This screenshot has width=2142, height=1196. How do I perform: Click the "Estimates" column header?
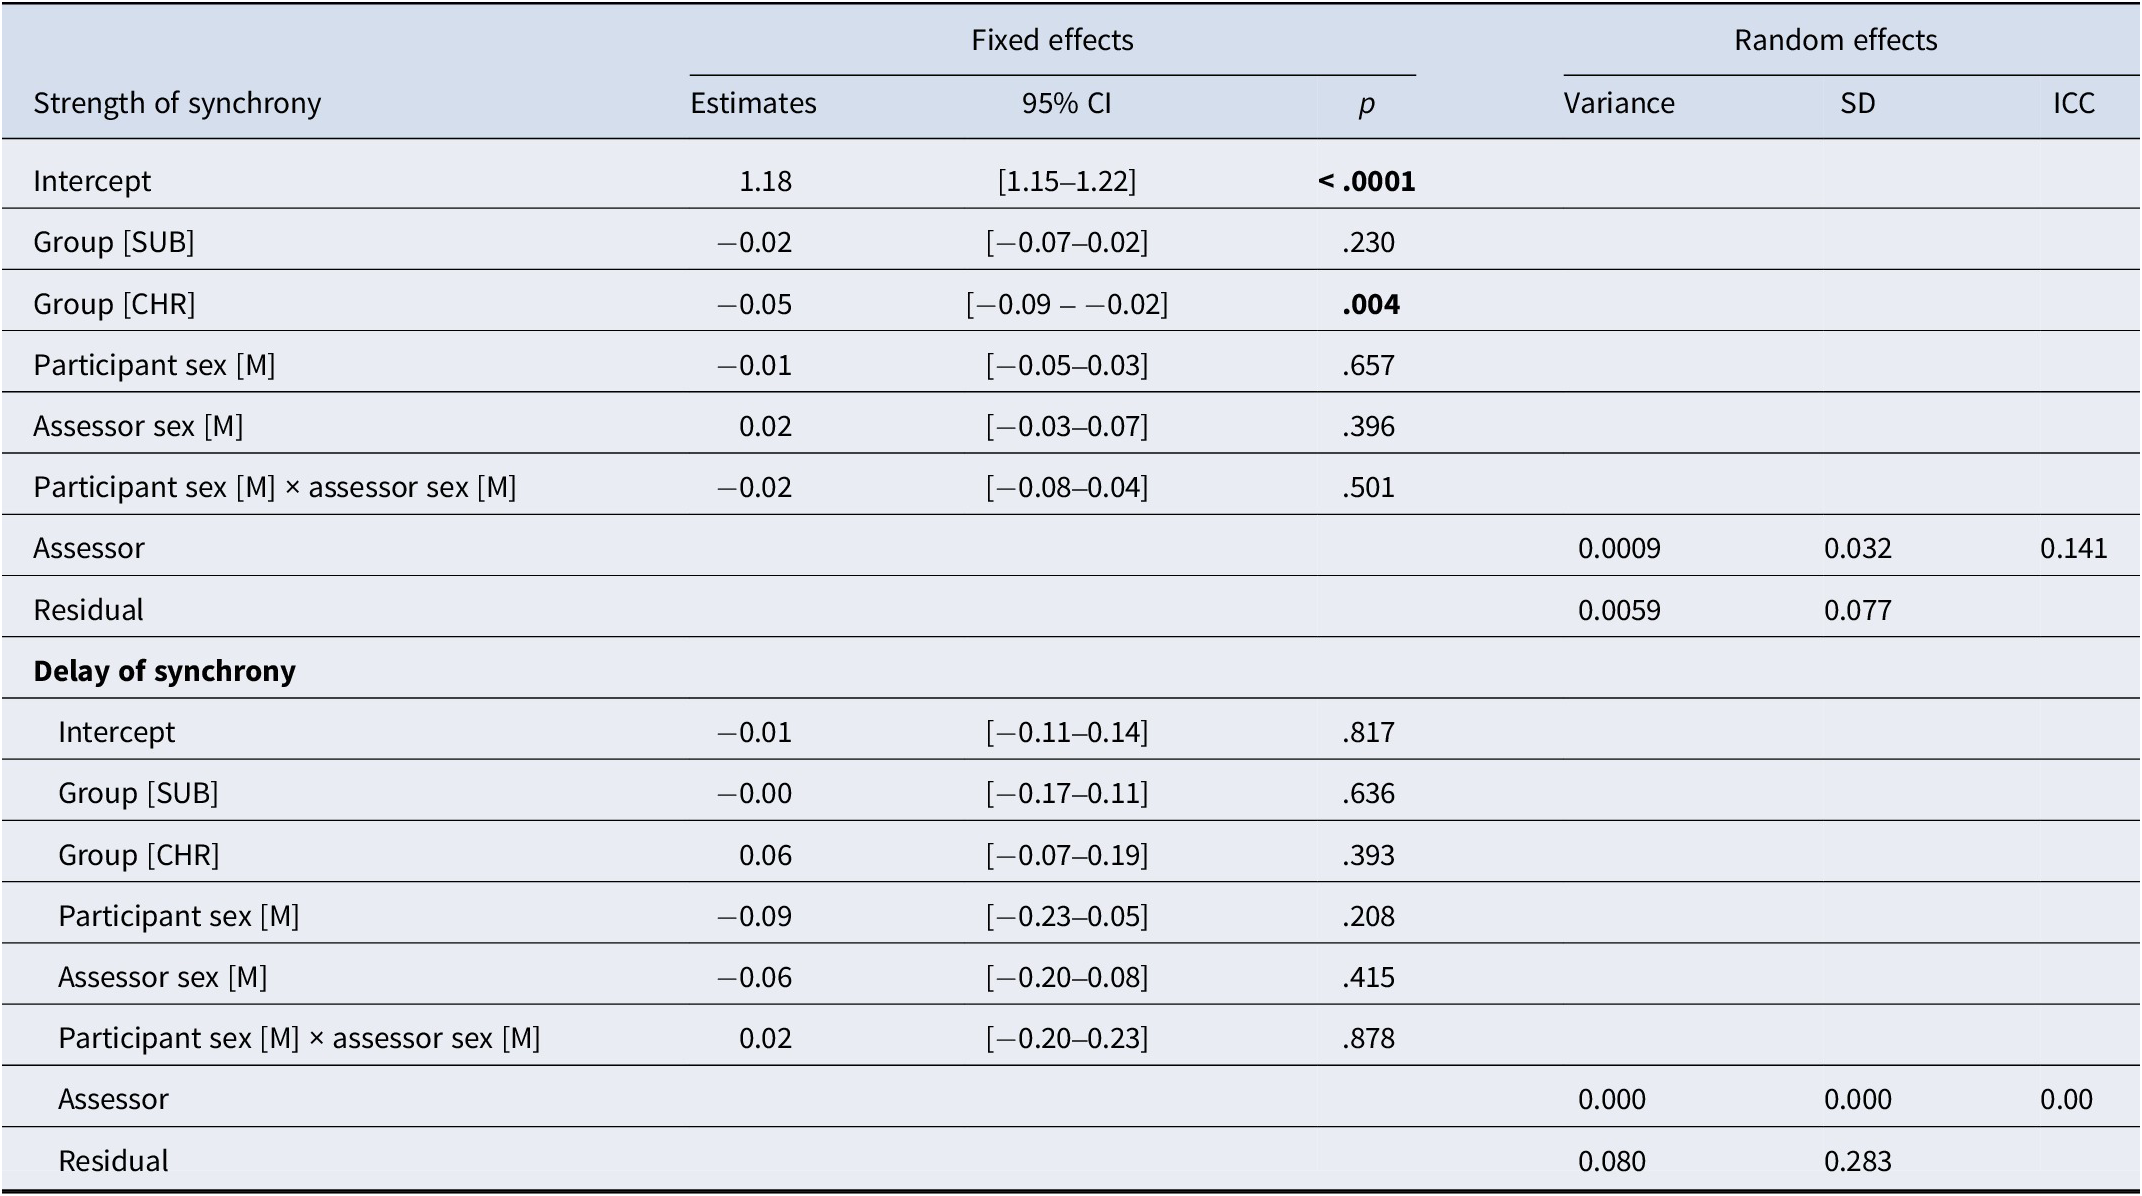753,103
